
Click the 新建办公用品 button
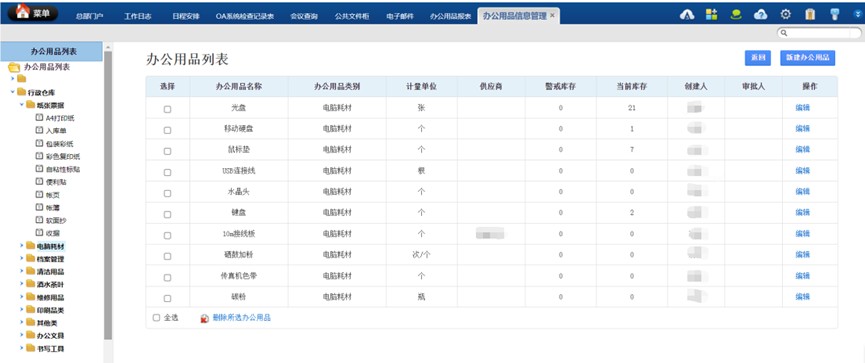(807, 58)
